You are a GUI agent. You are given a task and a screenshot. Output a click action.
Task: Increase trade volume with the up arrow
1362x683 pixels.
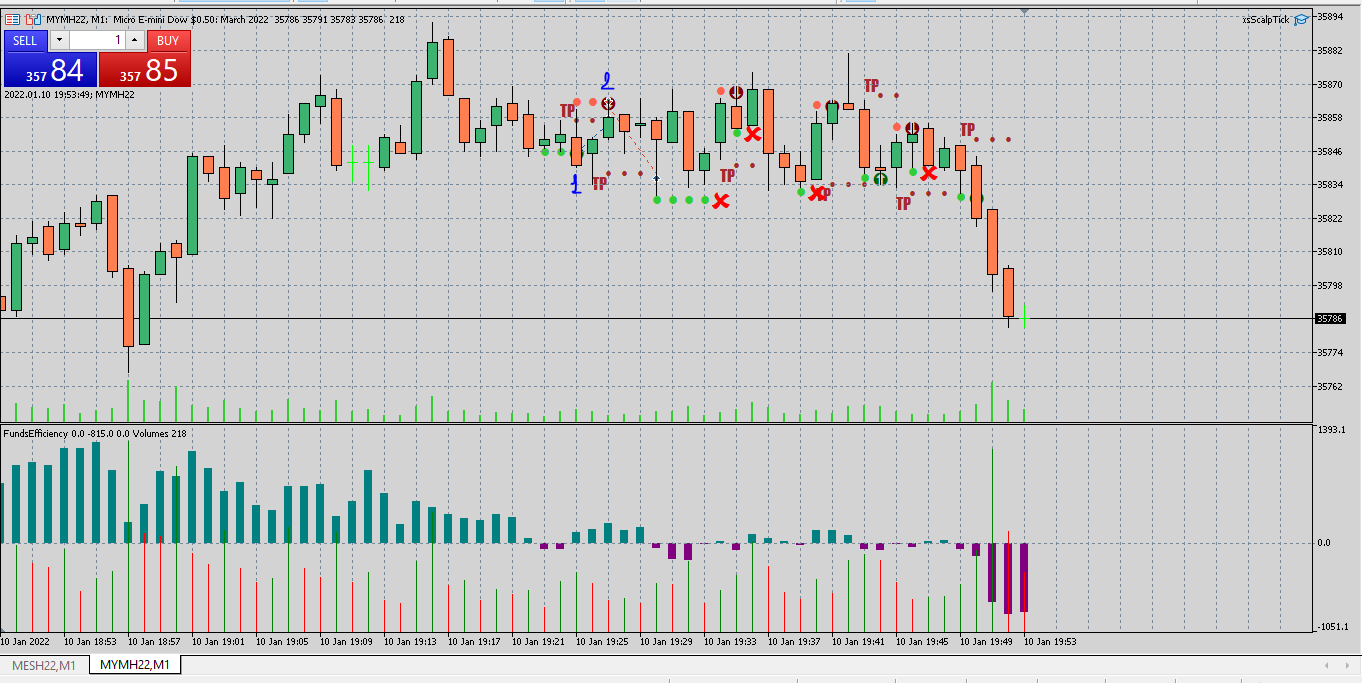point(136,40)
